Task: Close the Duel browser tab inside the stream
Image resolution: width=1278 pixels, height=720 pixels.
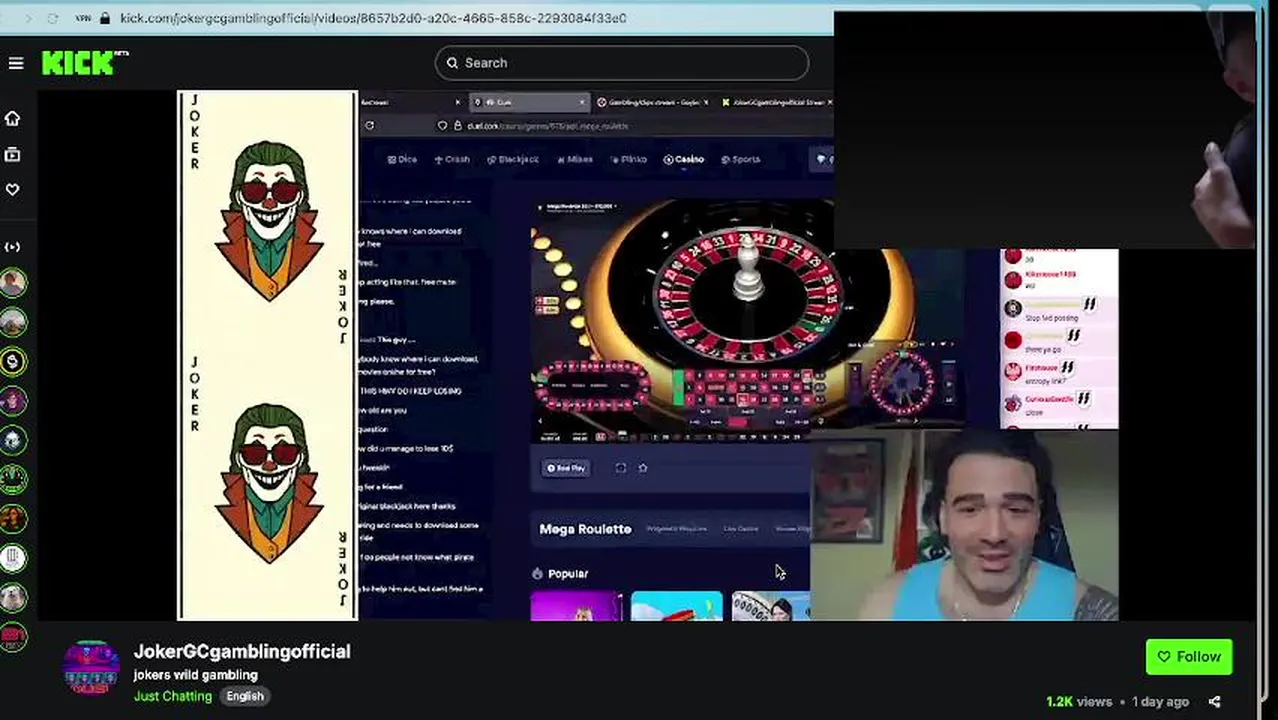Action: (582, 102)
